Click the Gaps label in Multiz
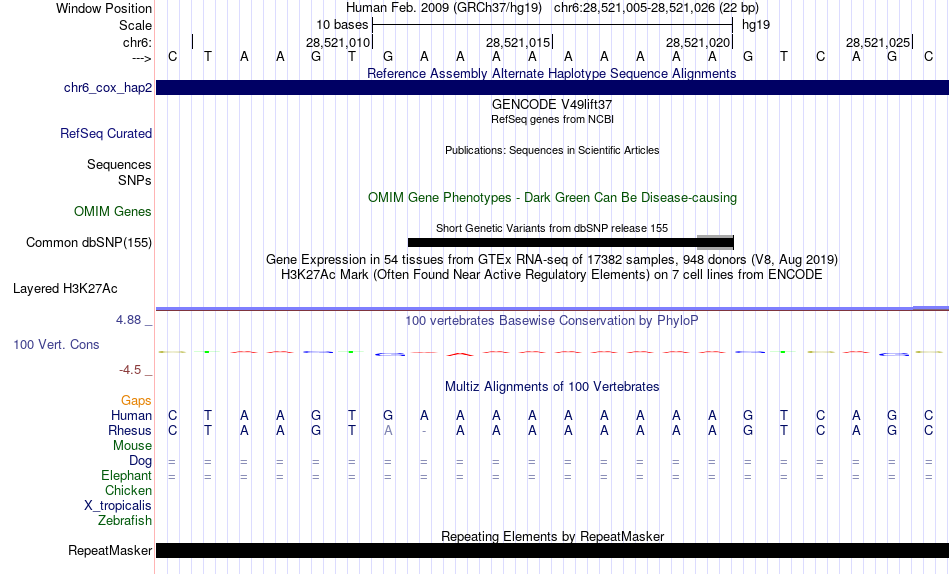The image size is (950, 574). tap(136, 401)
